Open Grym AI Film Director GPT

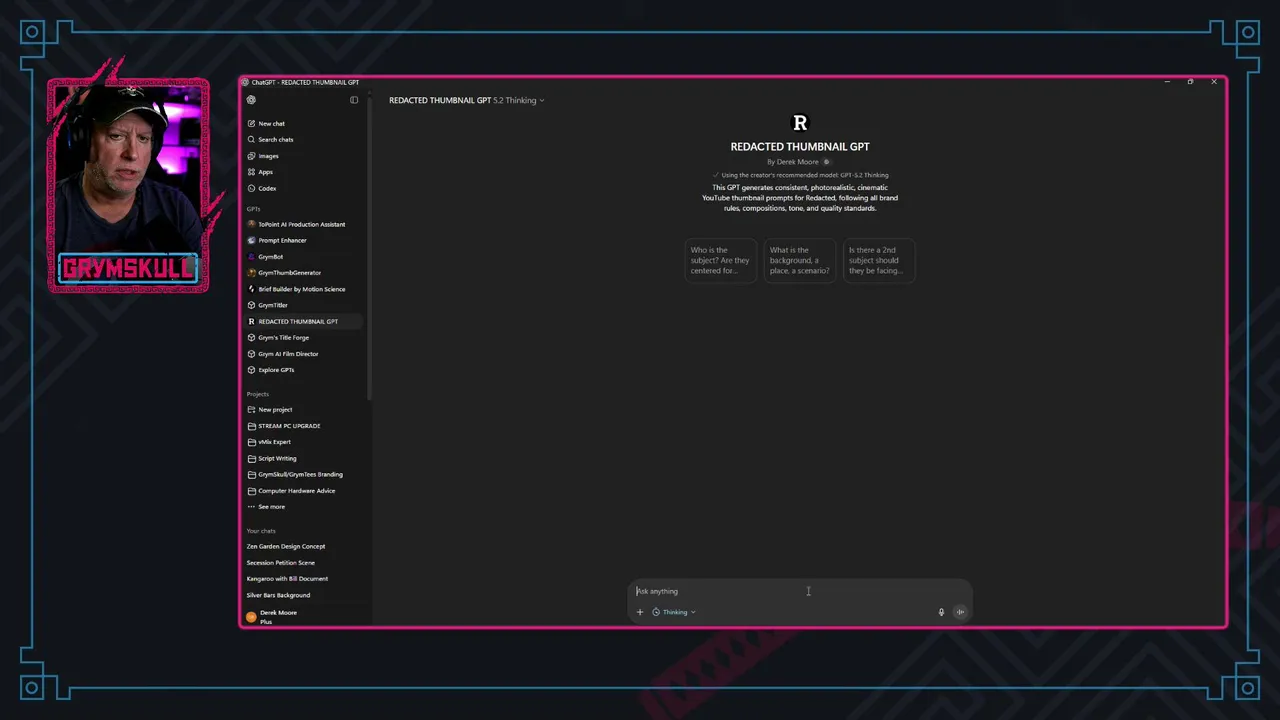point(303,354)
